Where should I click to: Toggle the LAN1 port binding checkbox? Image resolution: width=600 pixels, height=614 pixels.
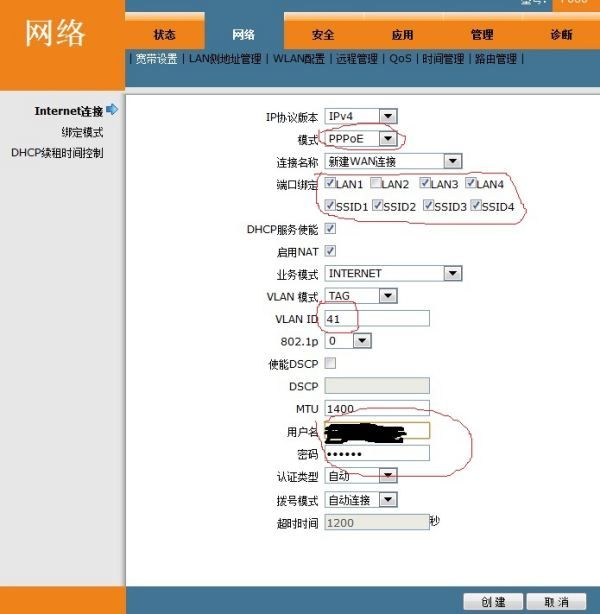pyautogui.click(x=330, y=183)
